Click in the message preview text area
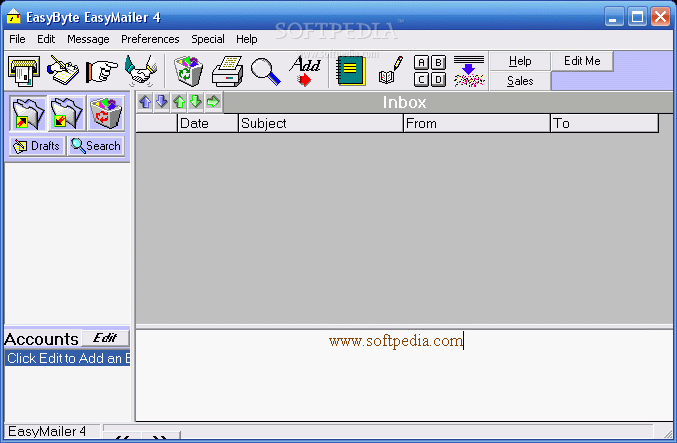The height and width of the screenshot is (443, 677). (404, 375)
